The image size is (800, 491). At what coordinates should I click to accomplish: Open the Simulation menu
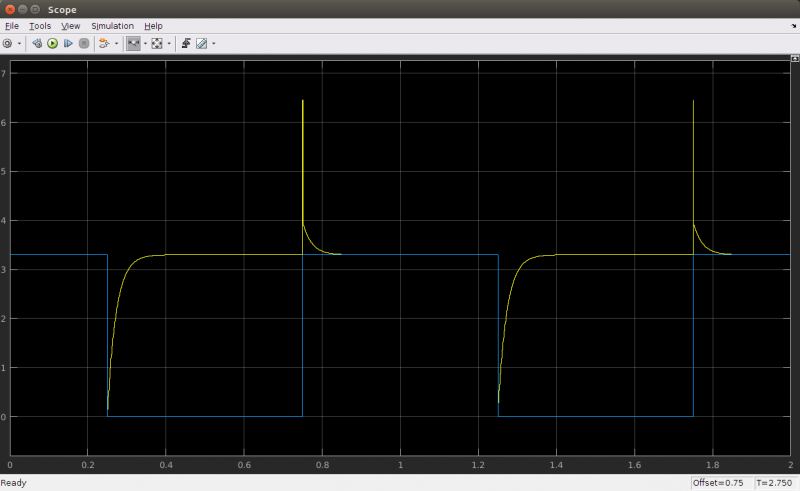click(x=112, y=26)
